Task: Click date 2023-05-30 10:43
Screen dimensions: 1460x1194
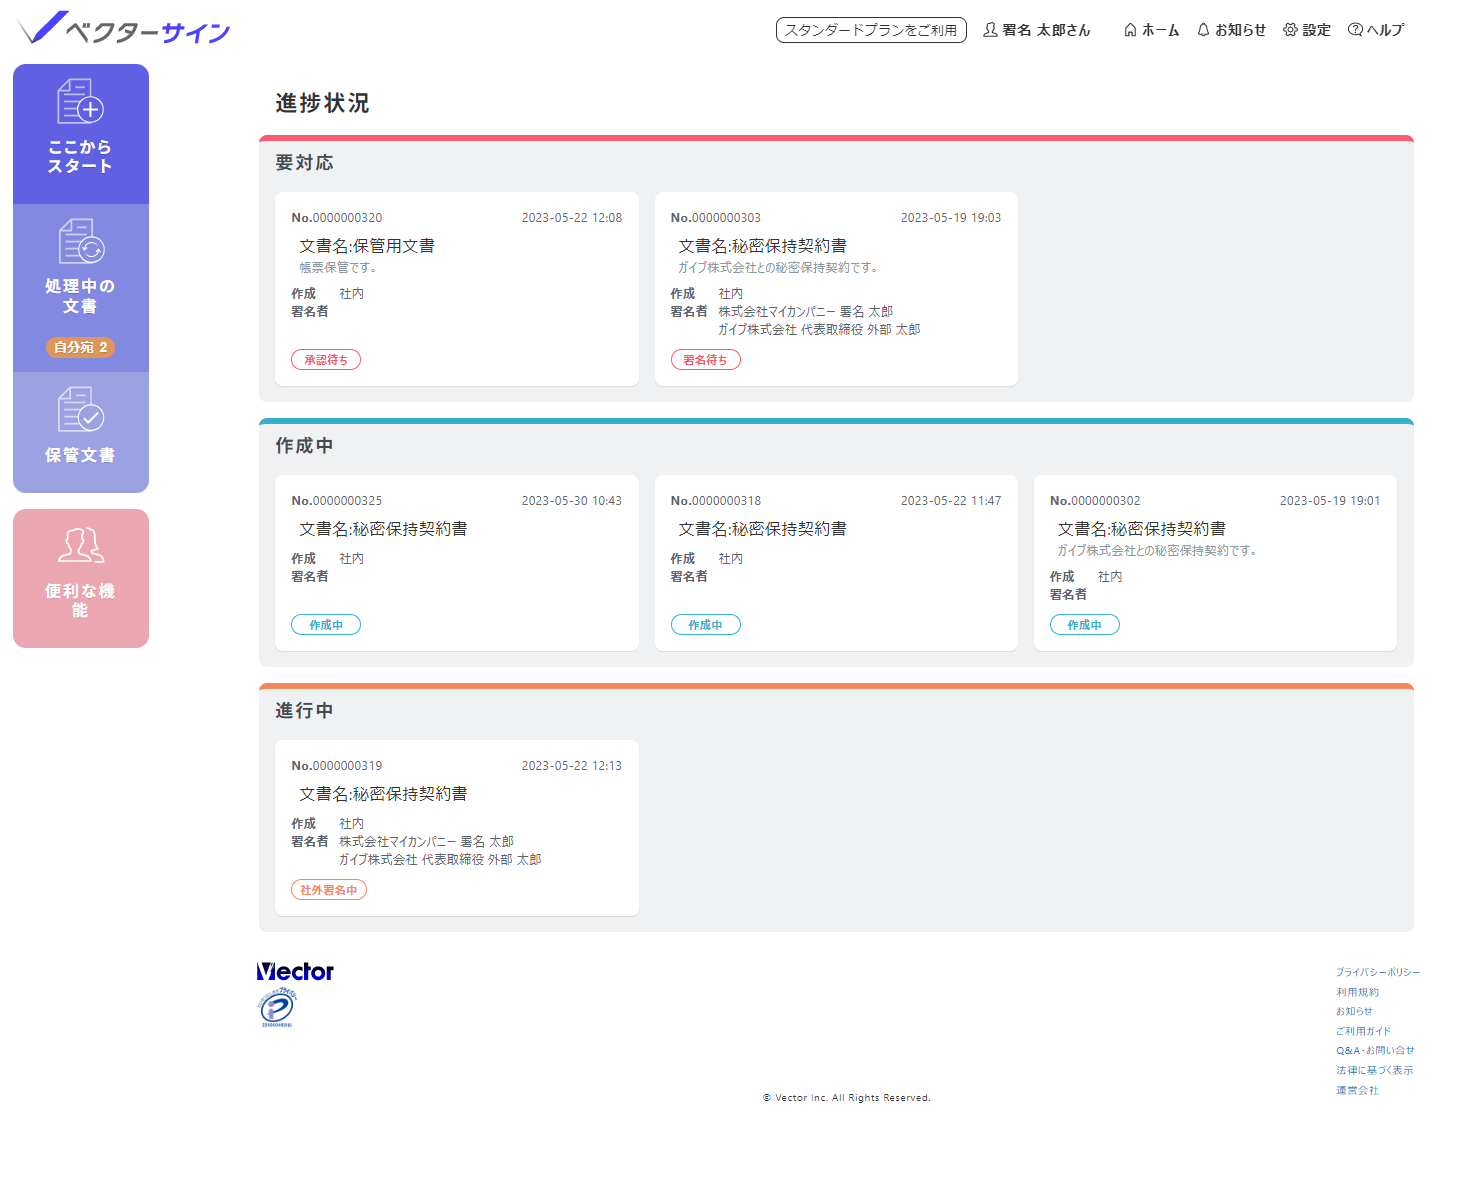Action: click(572, 501)
